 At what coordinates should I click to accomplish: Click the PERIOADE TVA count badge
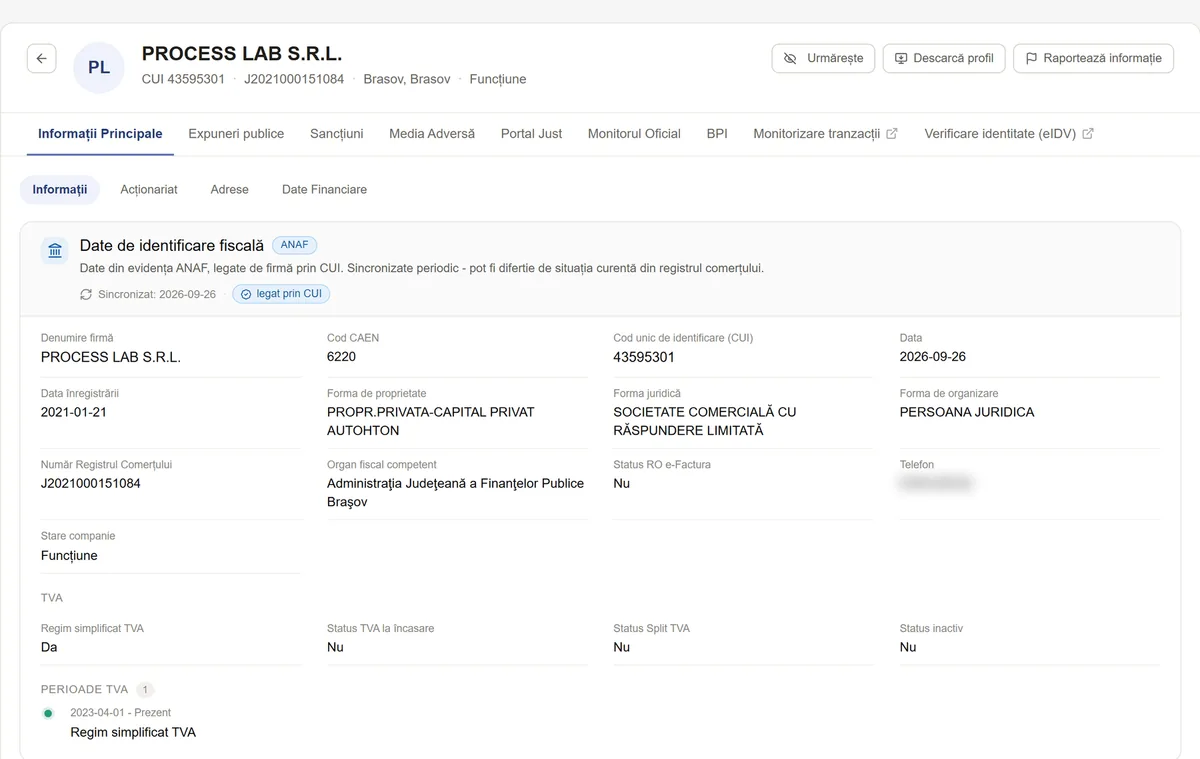145,689
